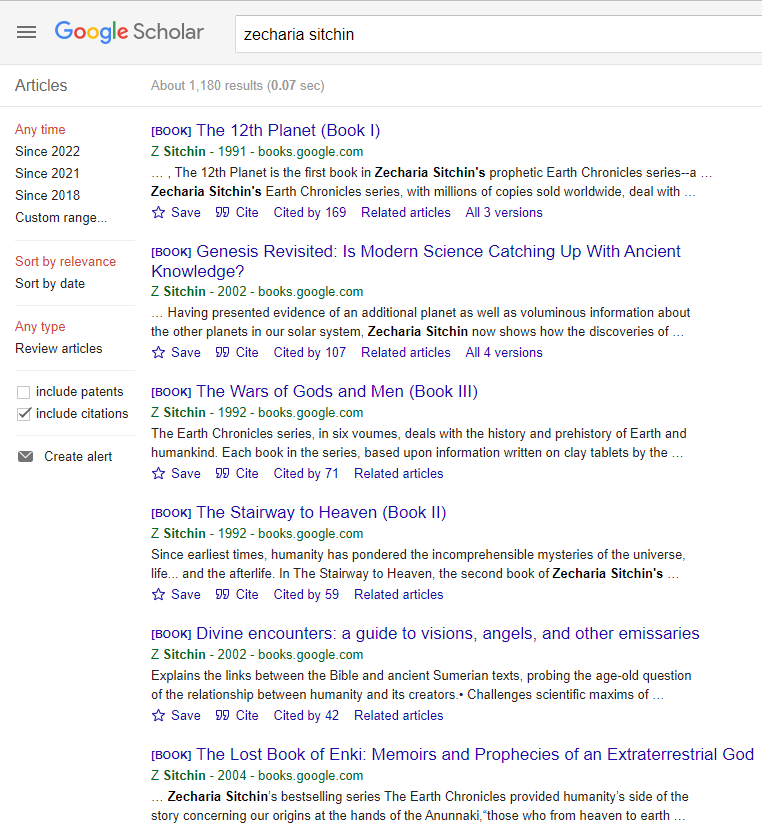Click the Articles heading

[x=41, y=85]
